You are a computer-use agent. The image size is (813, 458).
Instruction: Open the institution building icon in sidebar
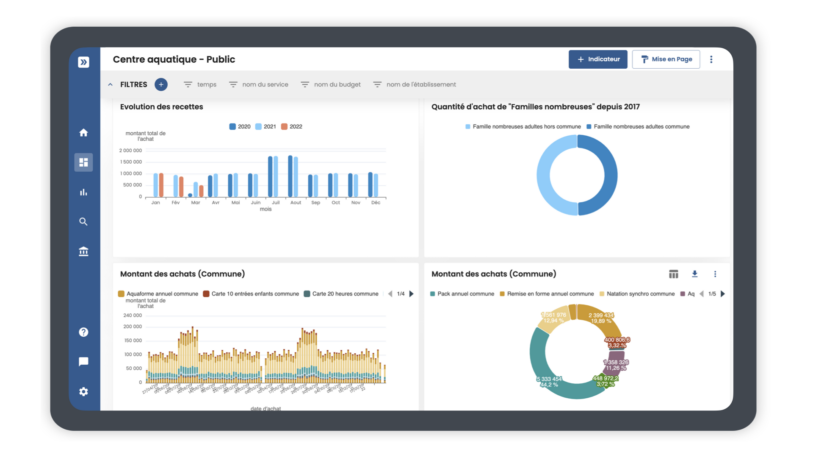[83, 252]
